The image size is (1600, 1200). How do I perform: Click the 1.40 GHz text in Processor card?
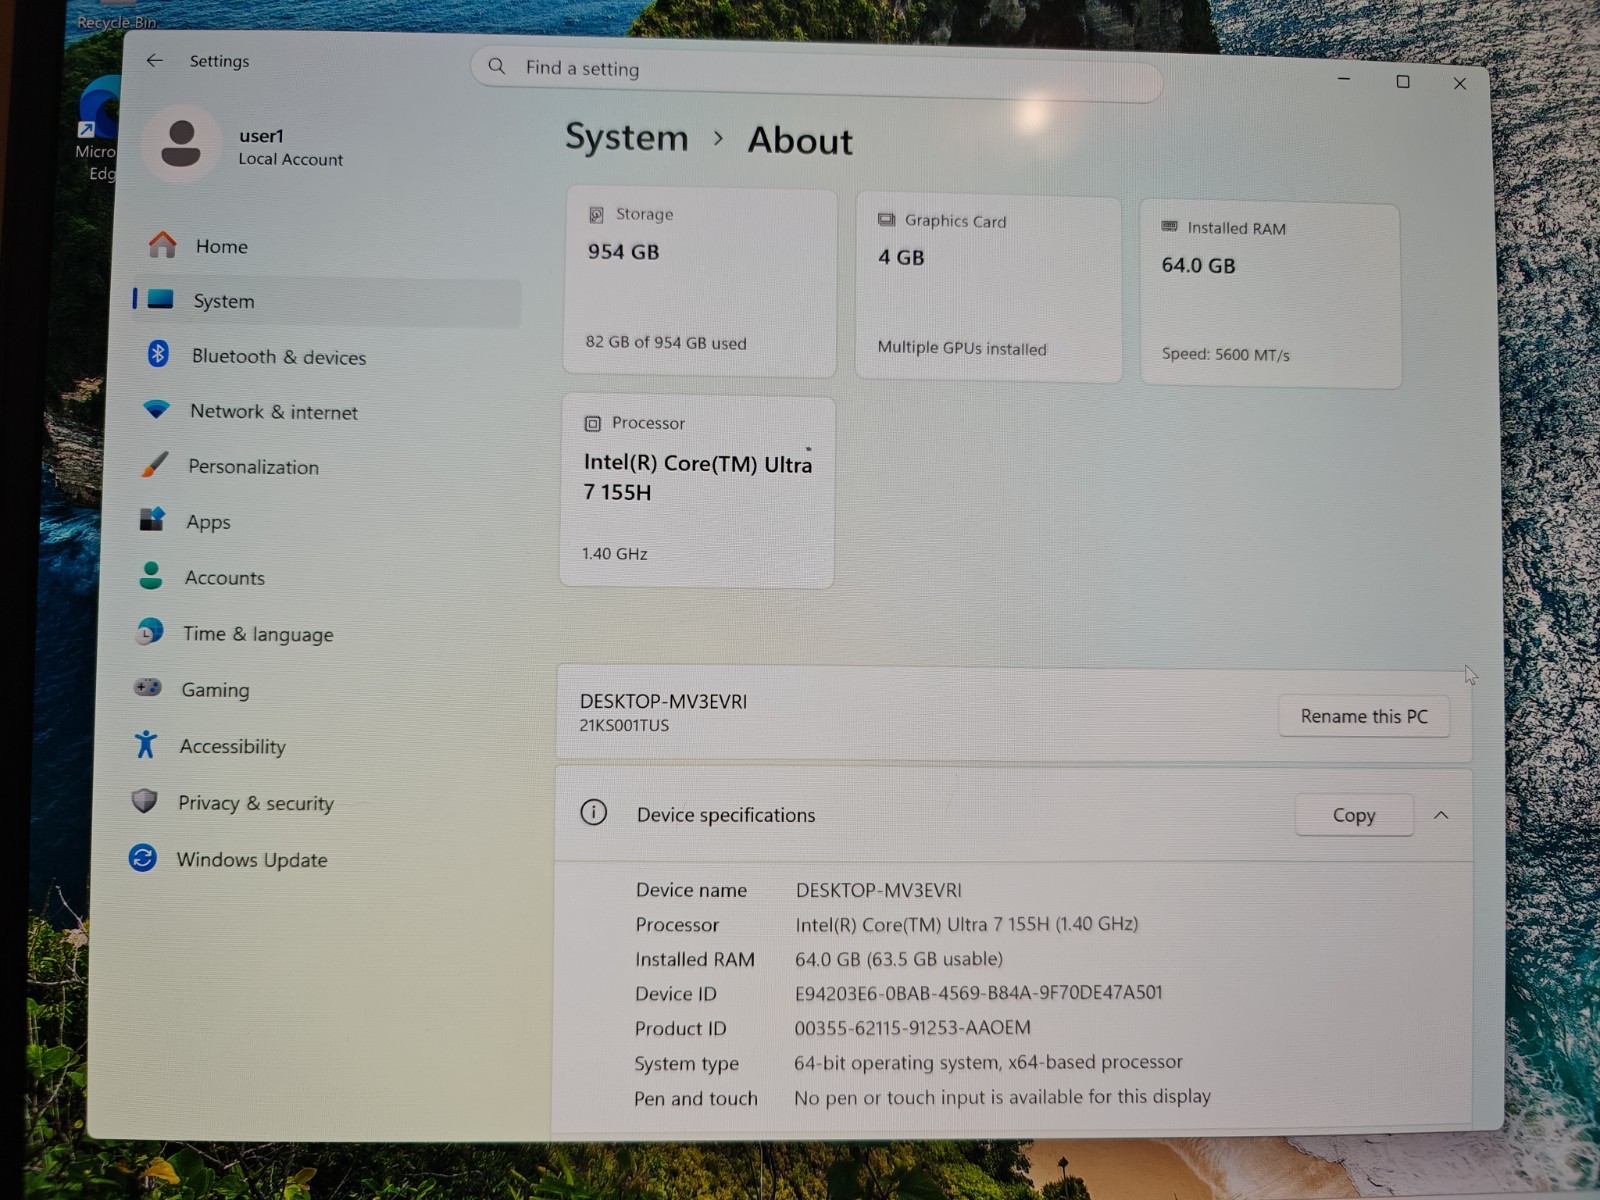coord(615,553)
